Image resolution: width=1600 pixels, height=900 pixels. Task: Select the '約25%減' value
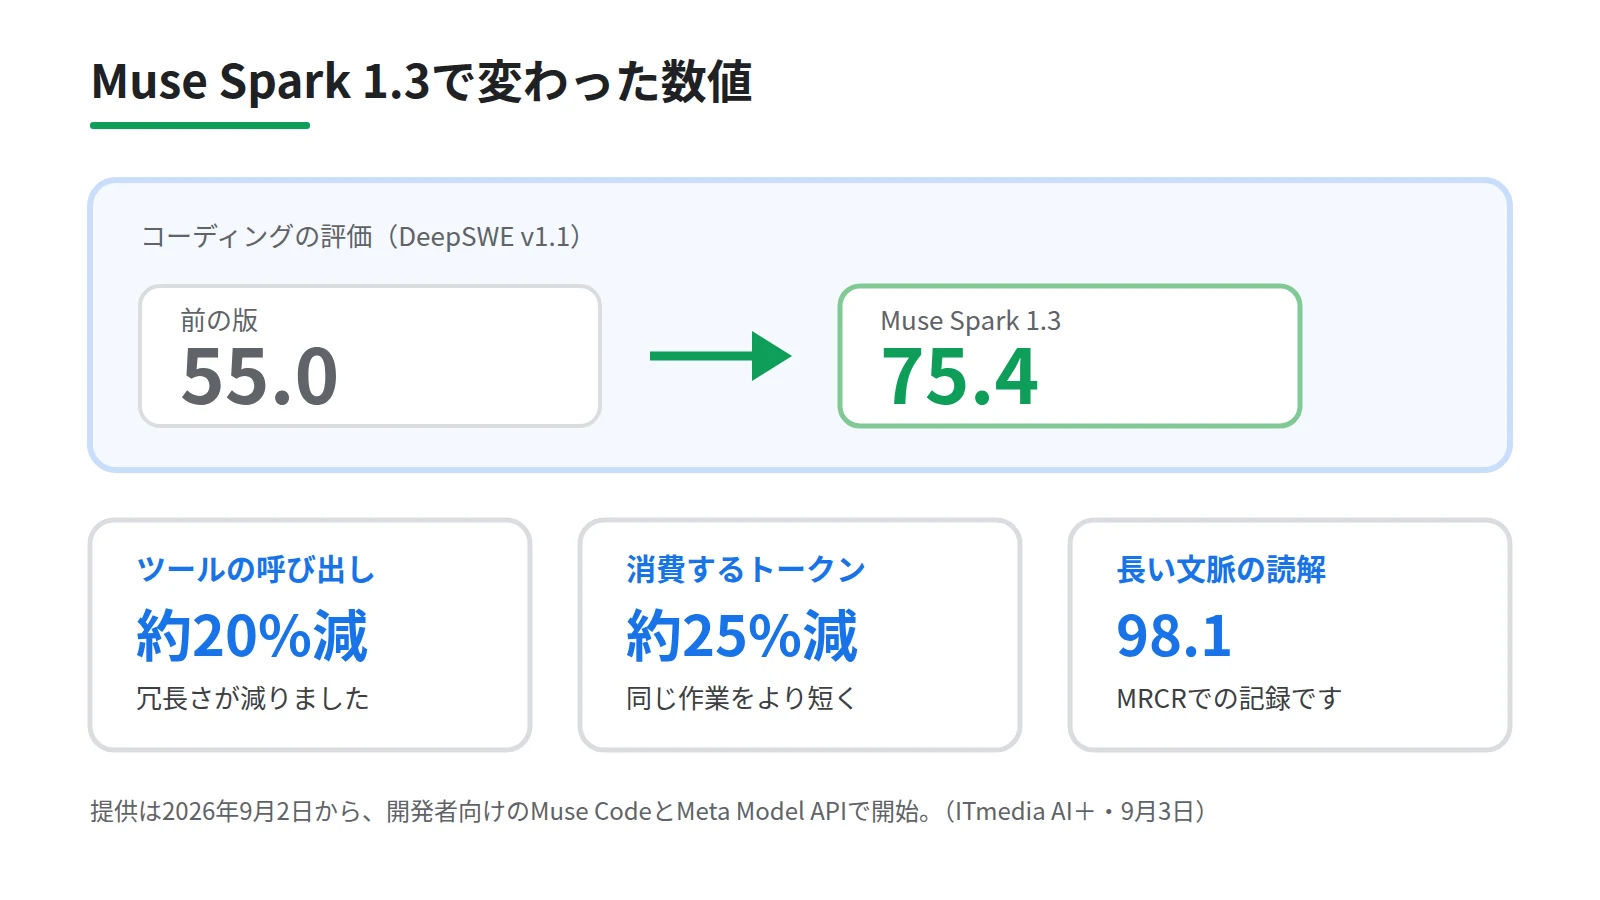(742, 636)
